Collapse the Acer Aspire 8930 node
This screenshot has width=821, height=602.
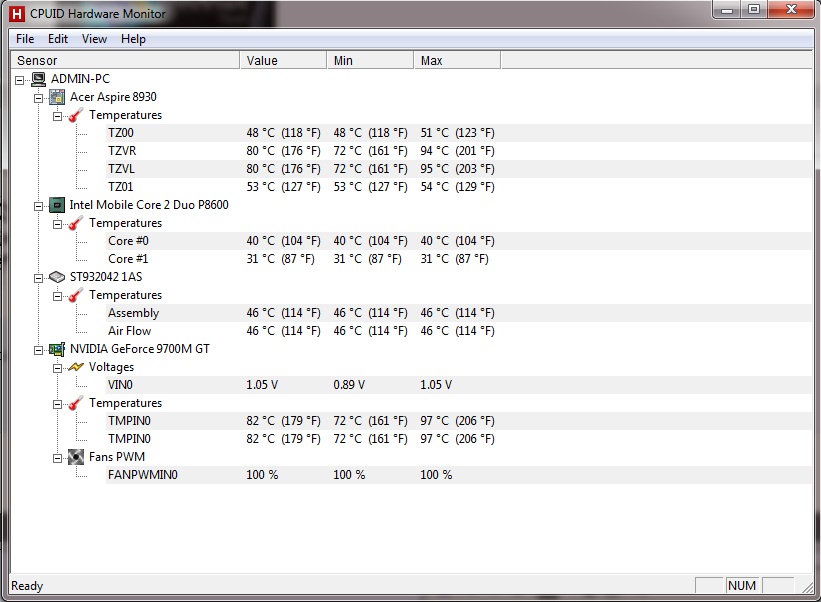tap(38, 98)
